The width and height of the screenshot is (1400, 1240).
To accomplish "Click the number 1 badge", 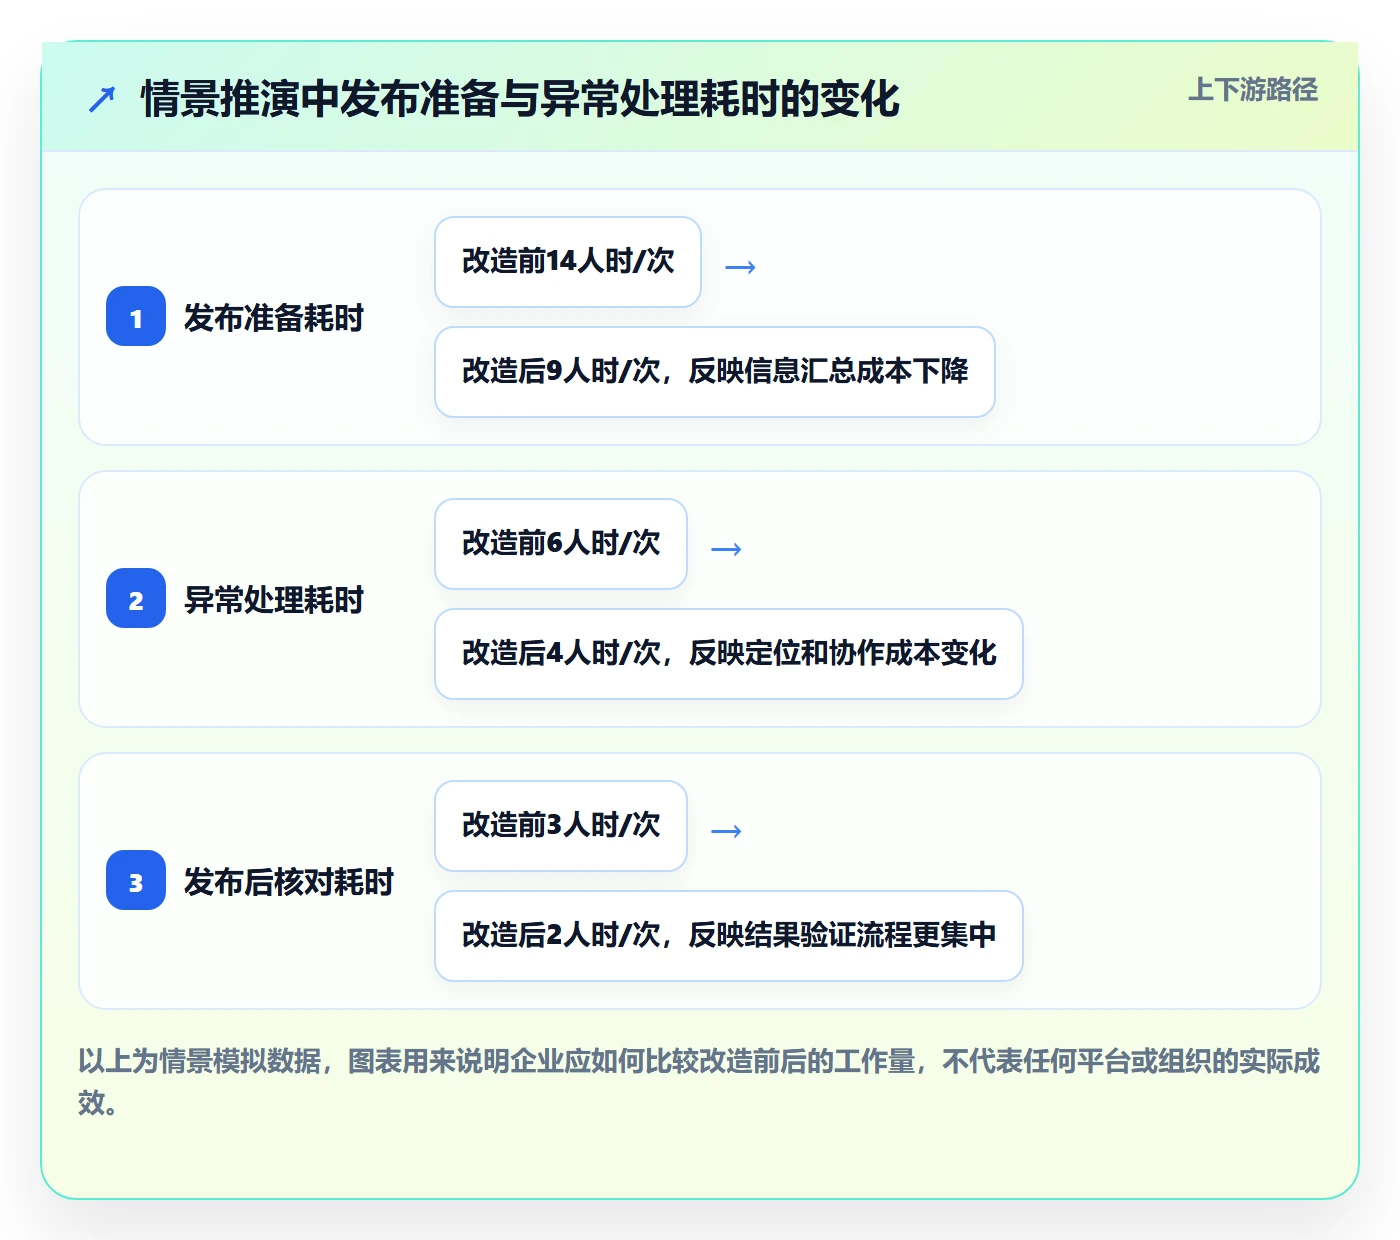I will pyautogui.click(x=136, y=316).
